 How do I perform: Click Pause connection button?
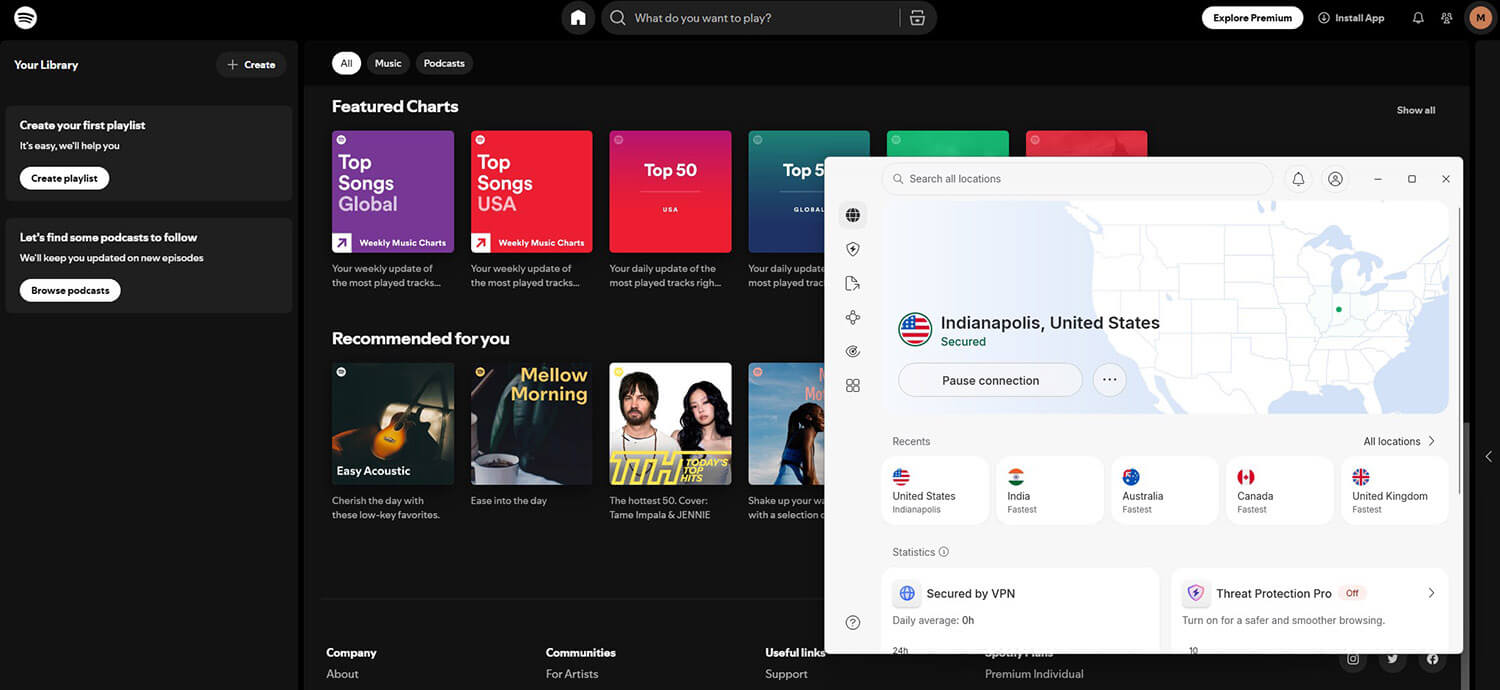click(990, 380)
